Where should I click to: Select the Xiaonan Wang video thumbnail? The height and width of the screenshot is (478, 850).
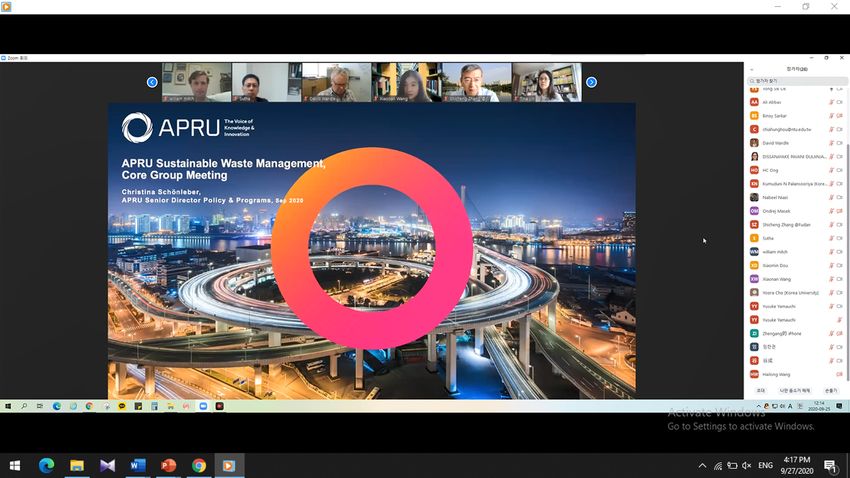tap(407, 82)
